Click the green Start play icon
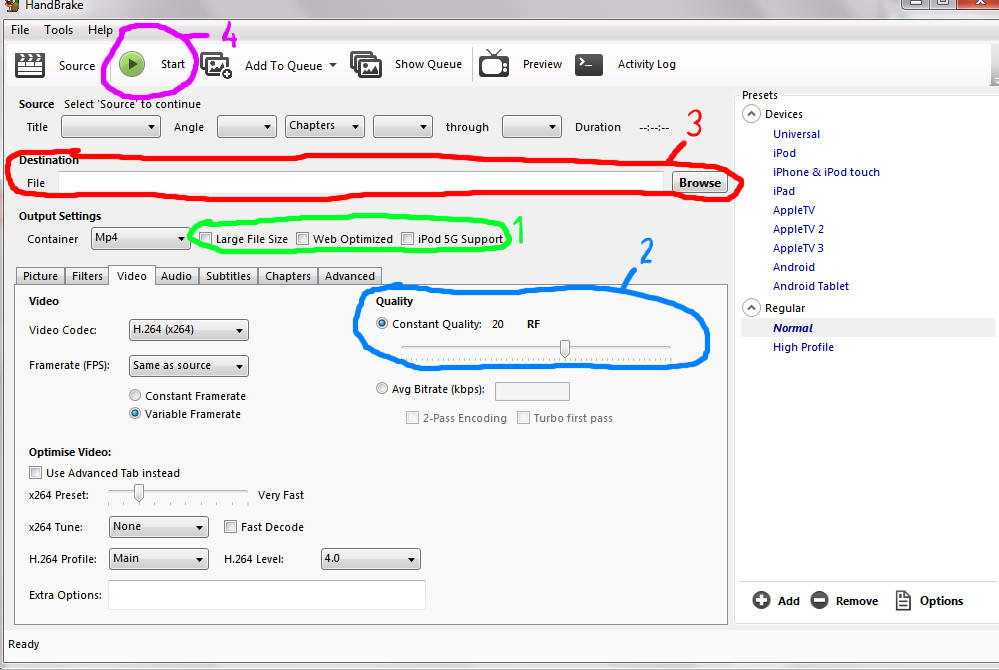The height and width of the screenshot is (670, 999). 132,64
